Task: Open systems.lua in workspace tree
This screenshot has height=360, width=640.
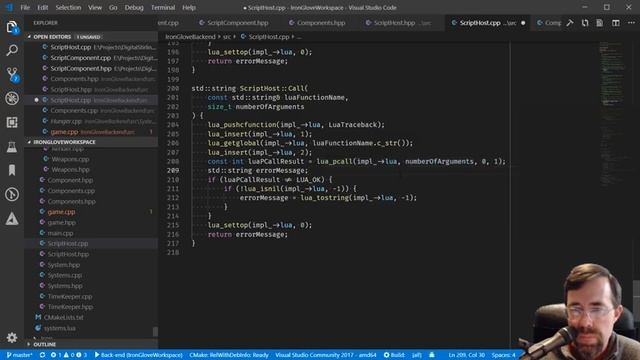Action: coord(91,328)
